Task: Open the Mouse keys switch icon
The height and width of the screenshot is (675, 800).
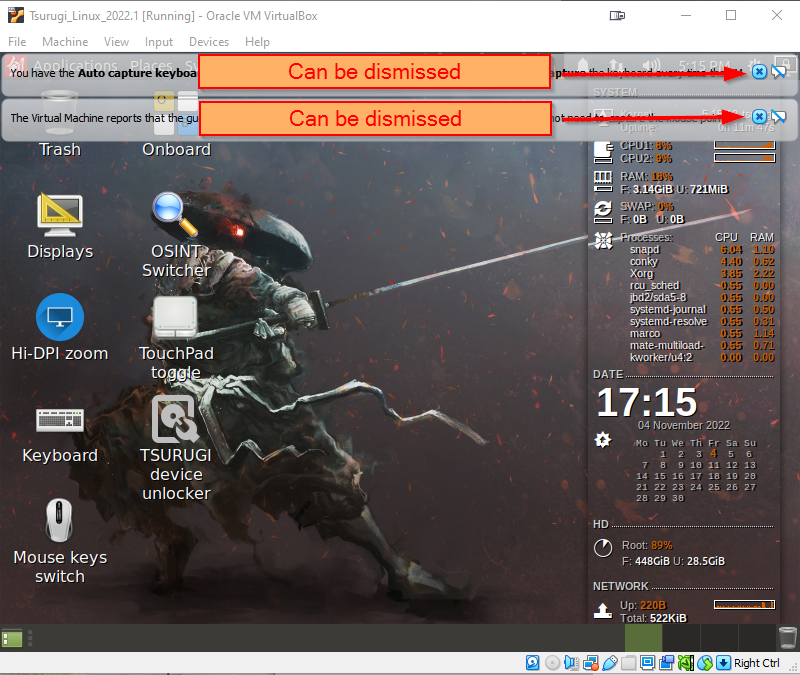Action: tap(60, 542)
